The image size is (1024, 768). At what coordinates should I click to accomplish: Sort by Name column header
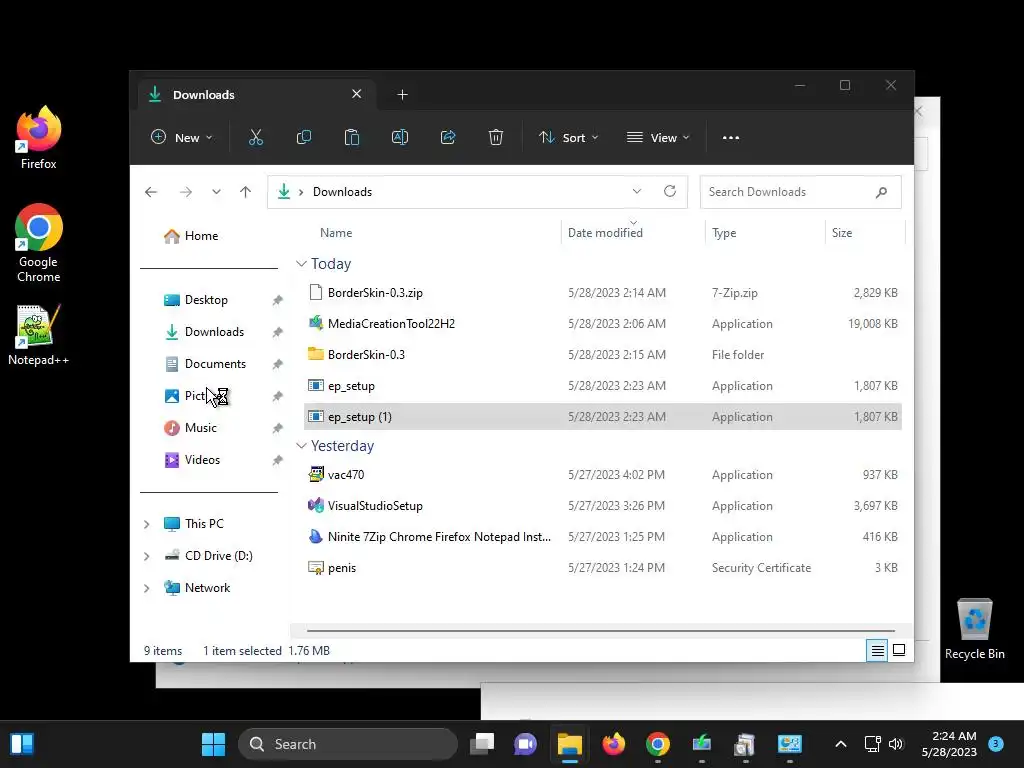tap(336, 233)
